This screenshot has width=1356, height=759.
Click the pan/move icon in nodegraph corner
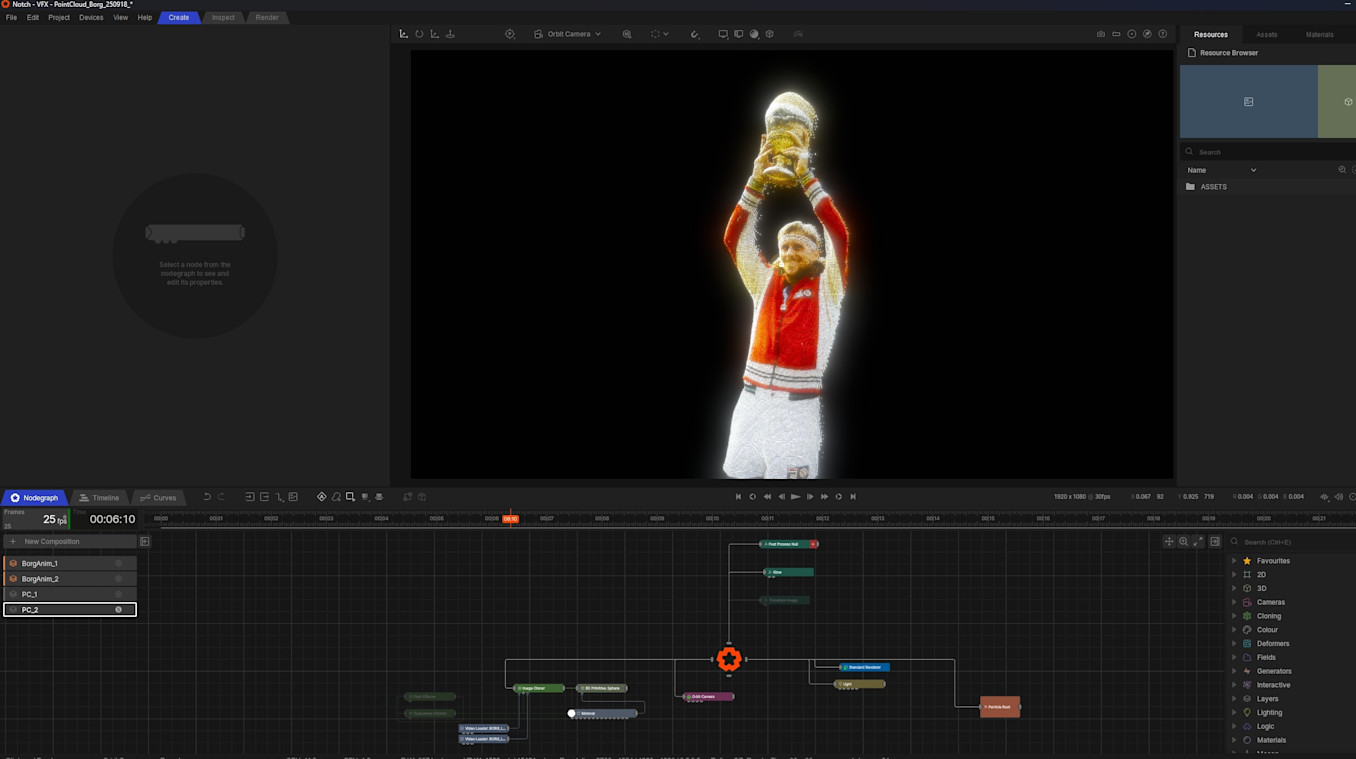[x=1168, y=542]
